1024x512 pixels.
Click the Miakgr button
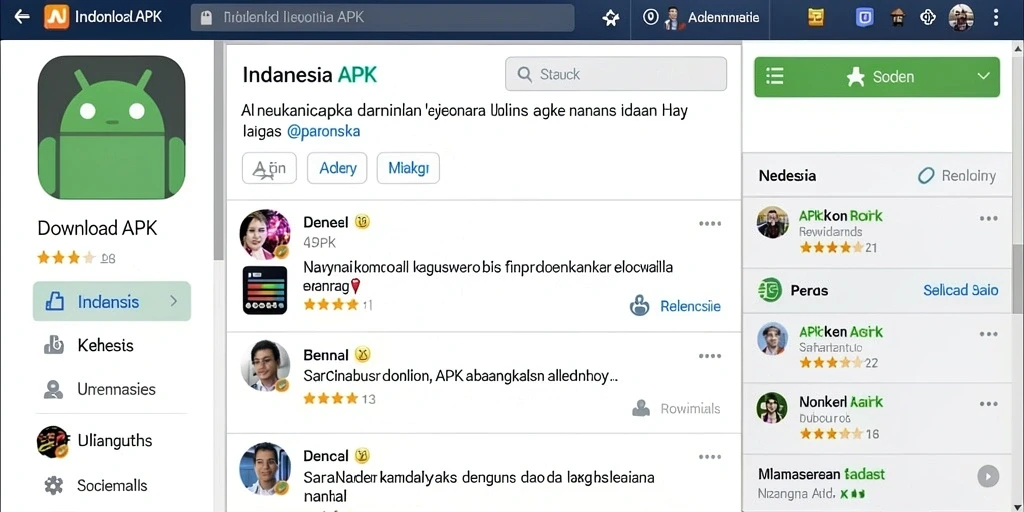pyautogui.click(x=408, y=168)
